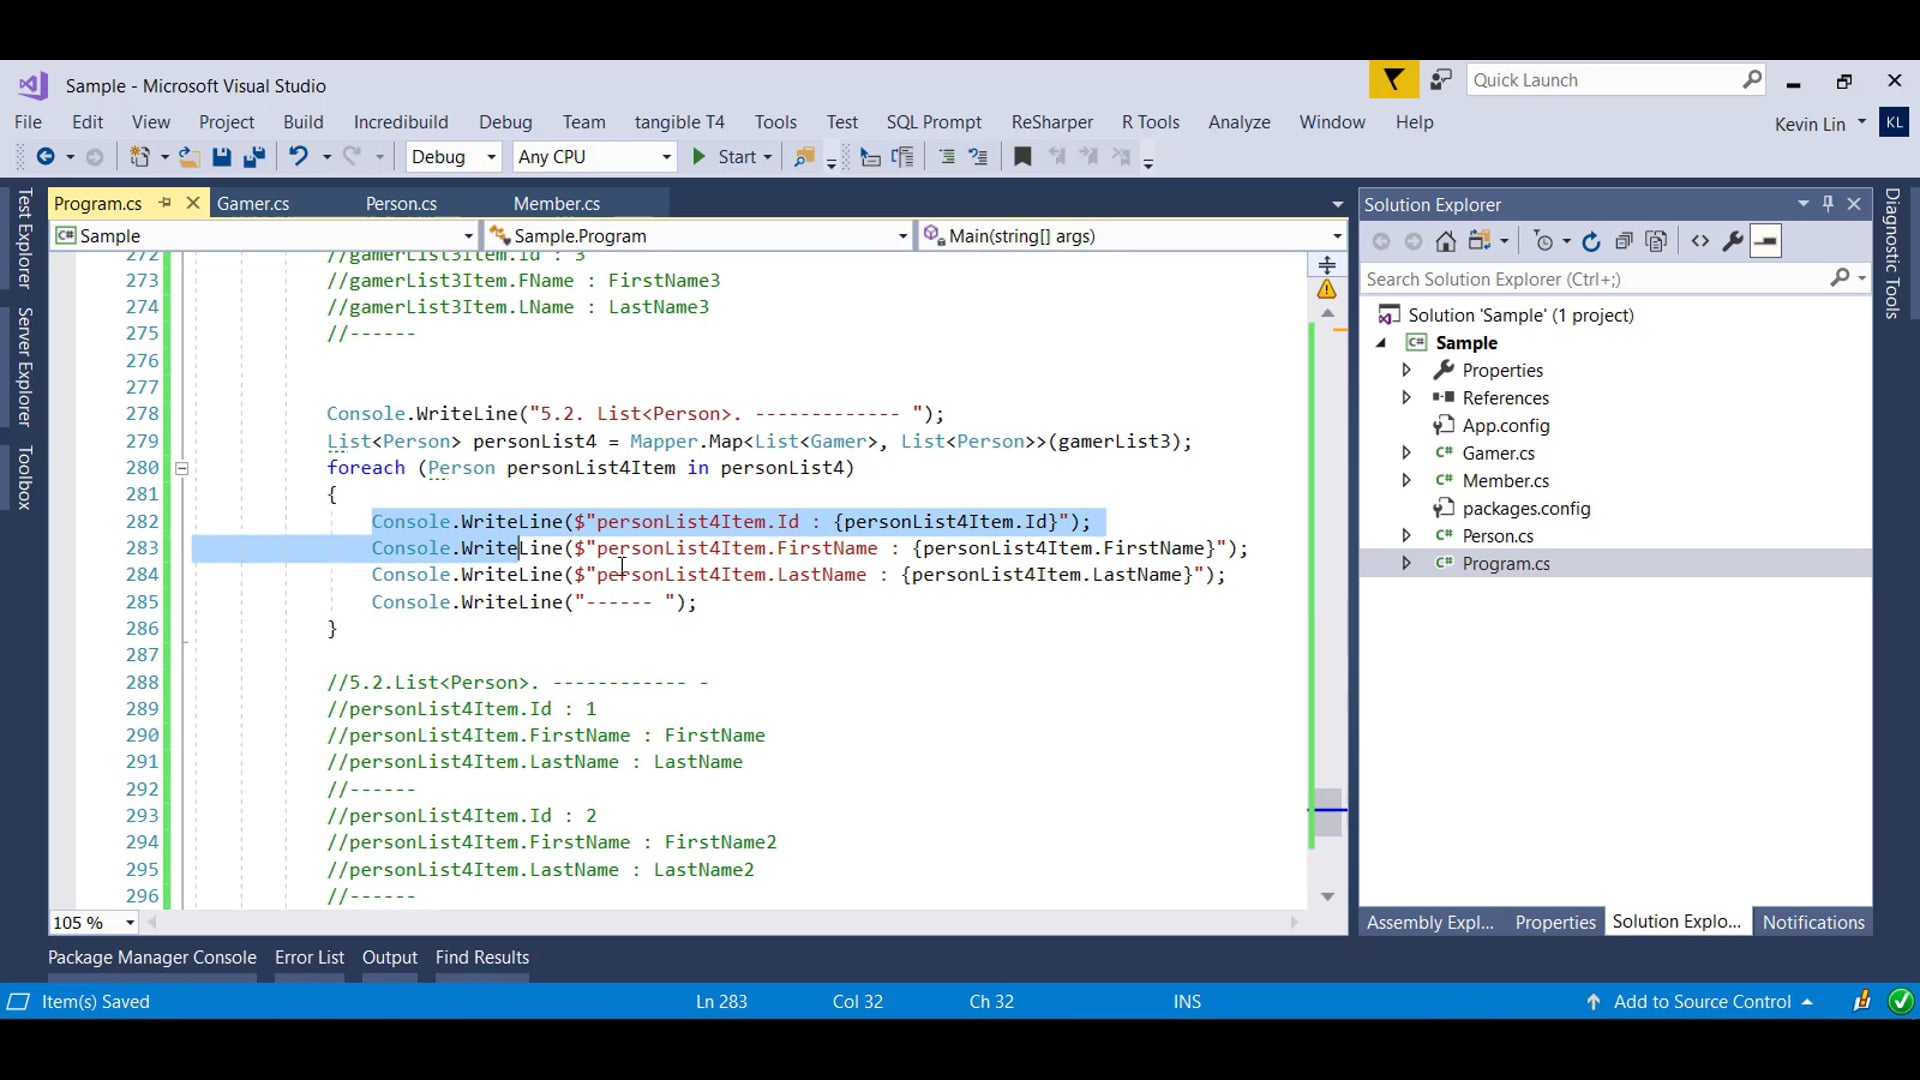Click the Save All toolbar icon
The image size is (1920, 1080).
[254, 157]
